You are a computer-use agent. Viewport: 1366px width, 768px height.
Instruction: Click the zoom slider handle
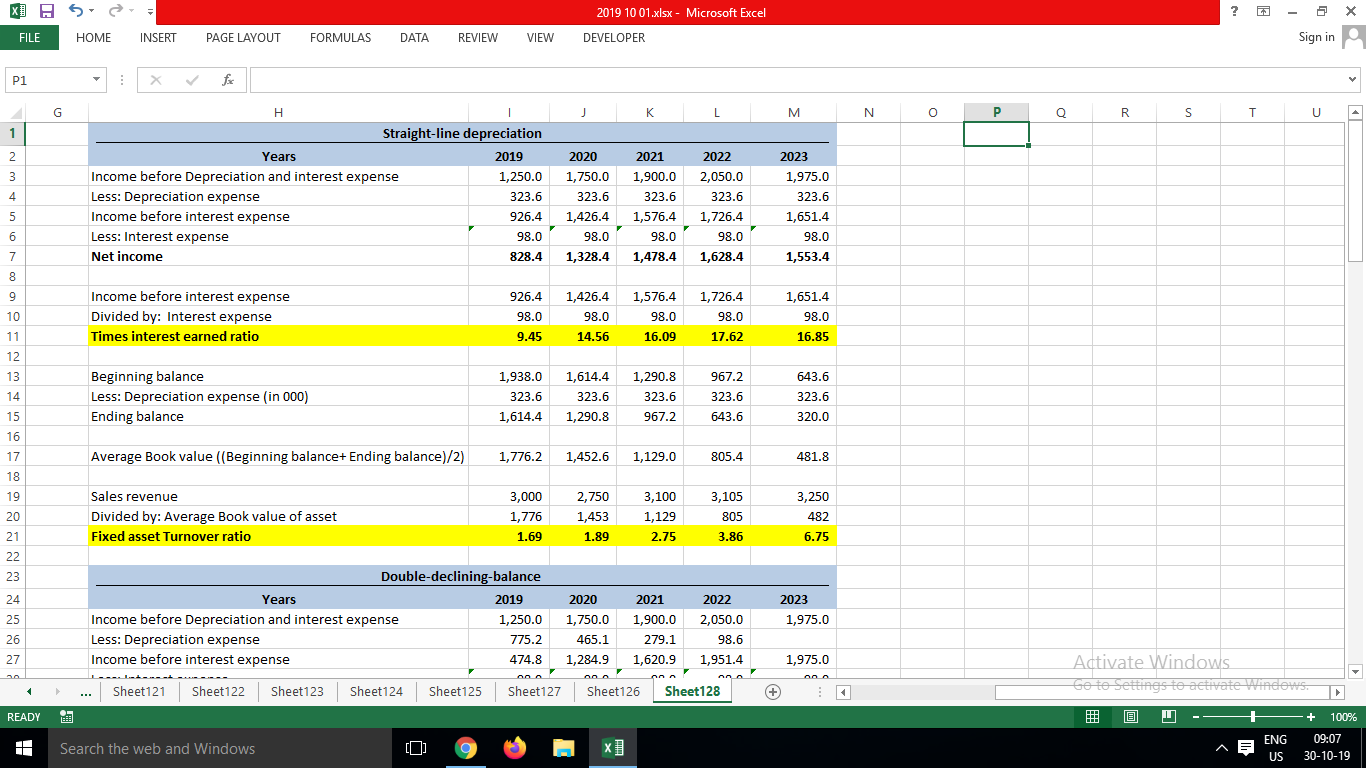point(1253,717)
